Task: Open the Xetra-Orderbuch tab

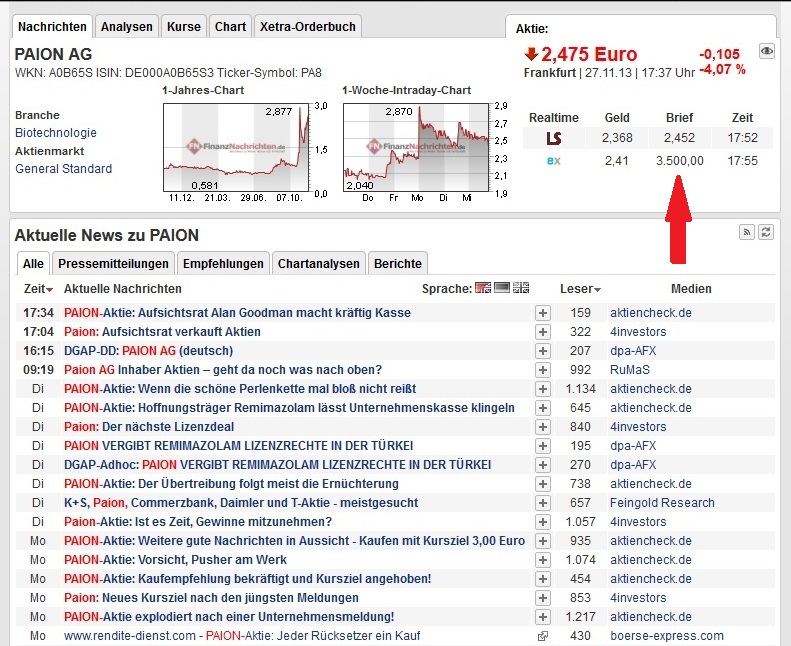Action: click(x=308, y=27)
